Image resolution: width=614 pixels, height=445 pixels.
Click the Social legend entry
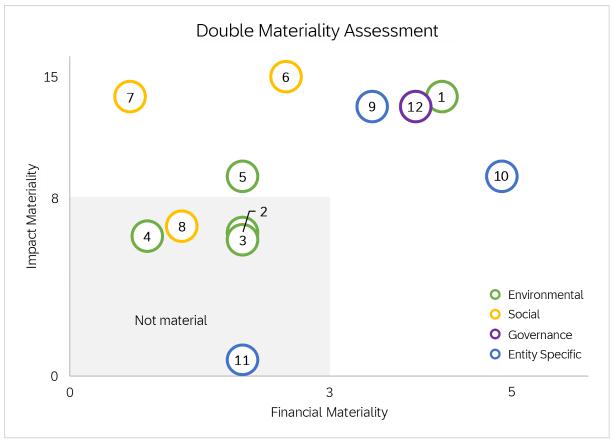click(x=523, y=314)
